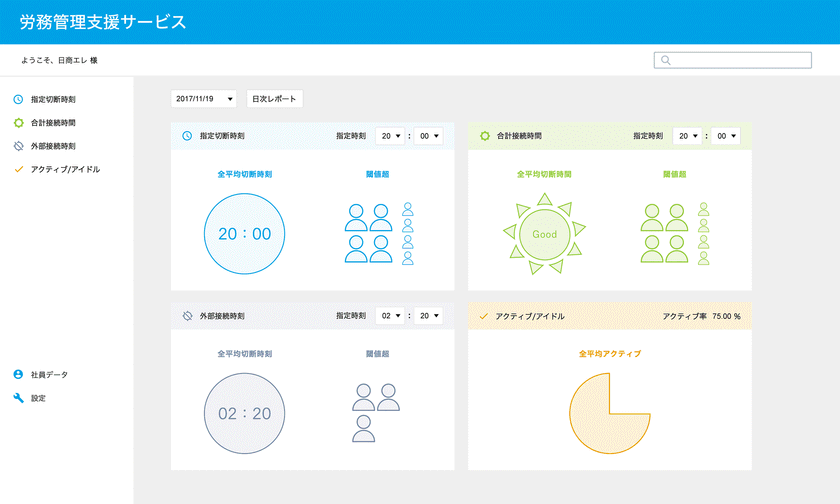Open minute dropdown in 合計接続時間 panel header

[x=725, y=135]
